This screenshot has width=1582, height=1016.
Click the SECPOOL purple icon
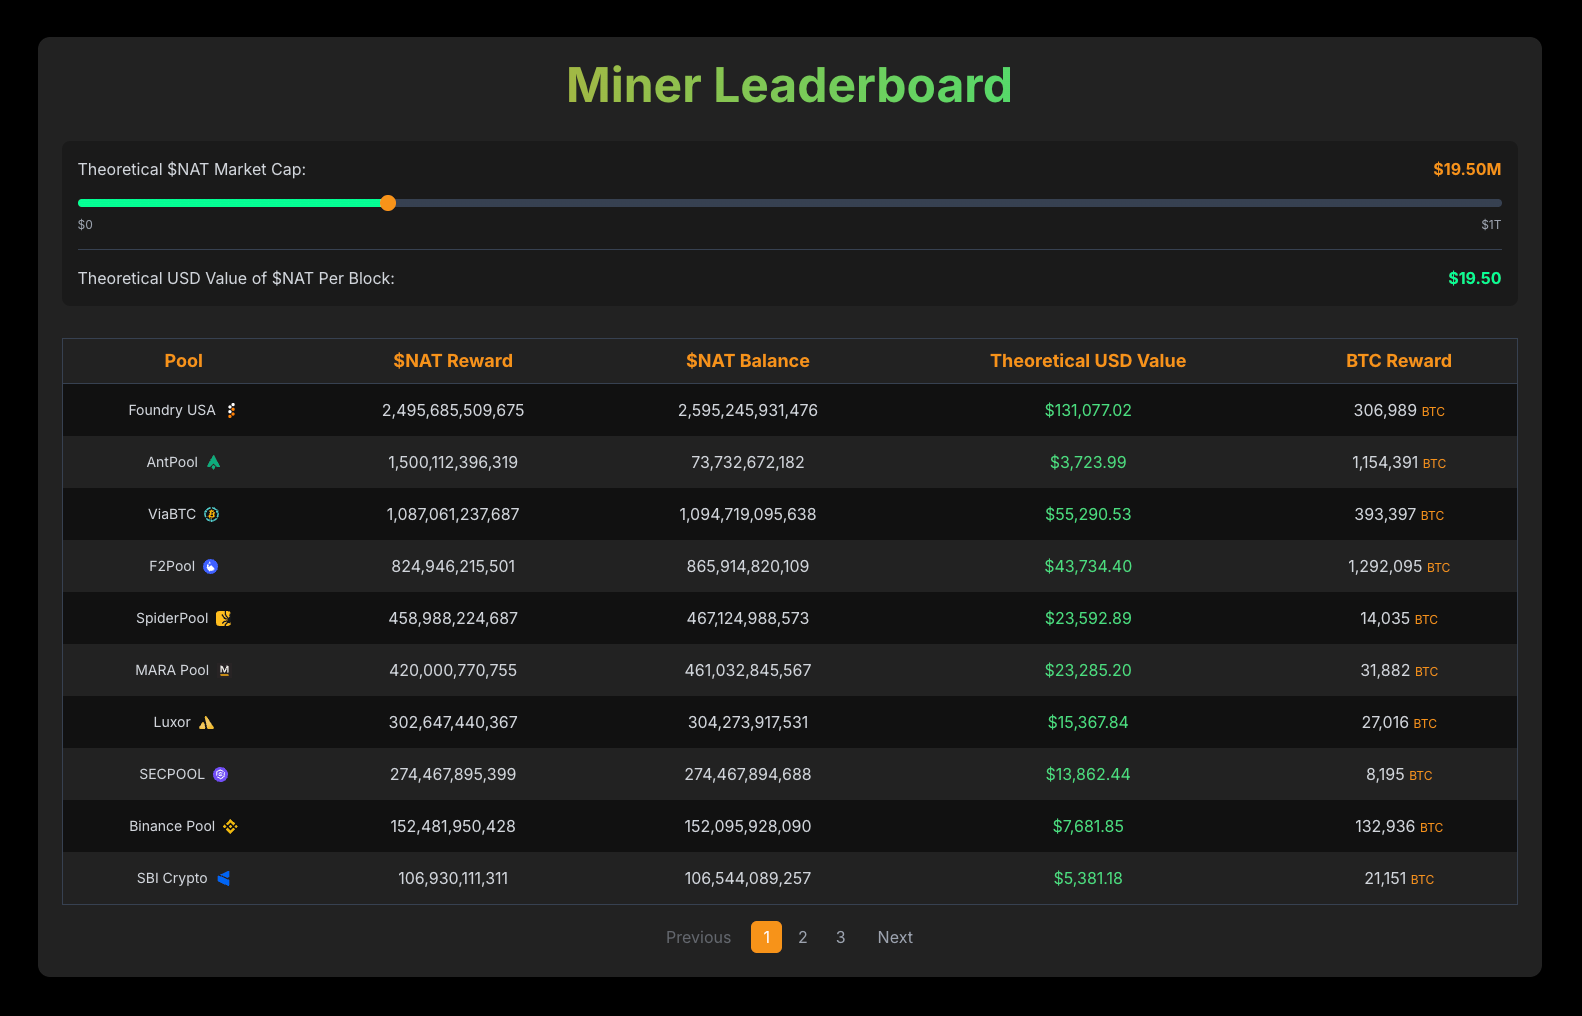pyautogui.click(x=220, y=774)
